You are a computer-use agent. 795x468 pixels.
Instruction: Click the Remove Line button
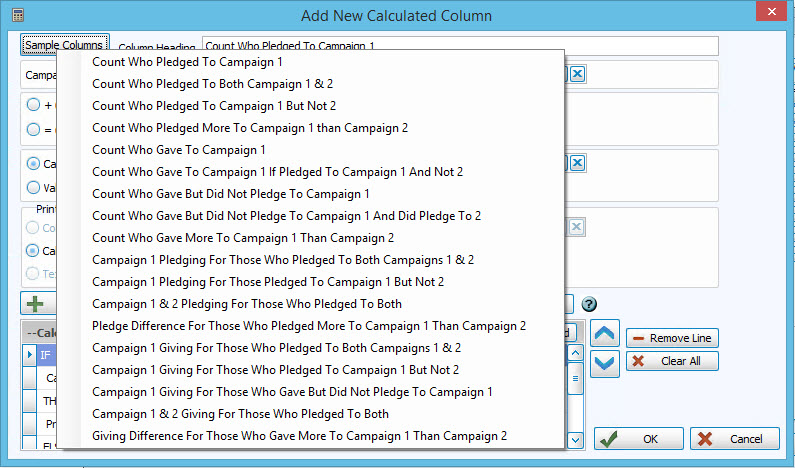pyautogui.click(x=672, y=338)
